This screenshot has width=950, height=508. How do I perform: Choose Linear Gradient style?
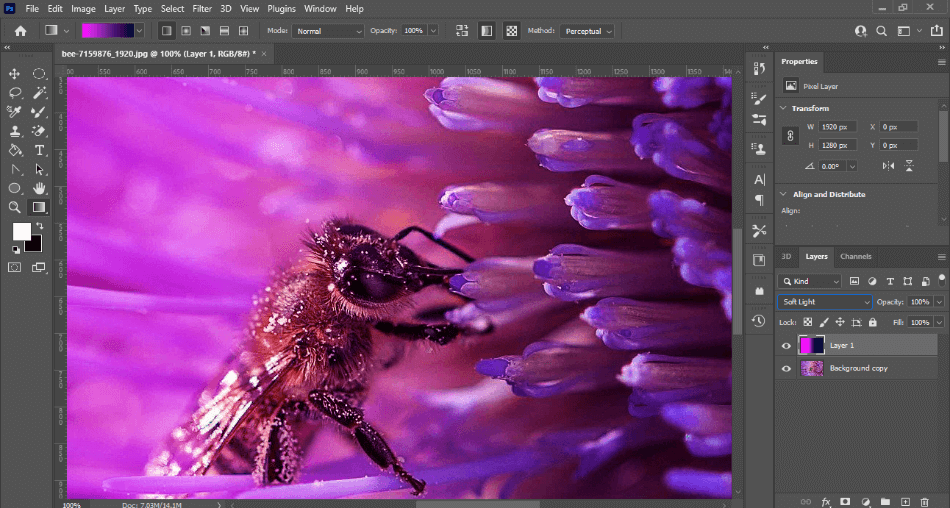click(x=167, y=31)
